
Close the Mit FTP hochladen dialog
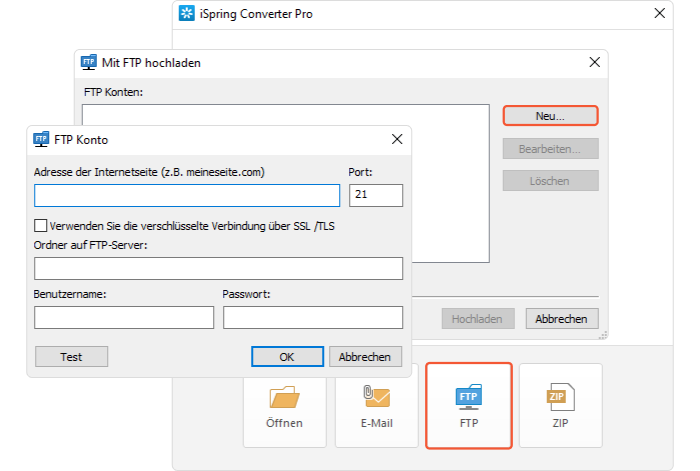point(594,62)
